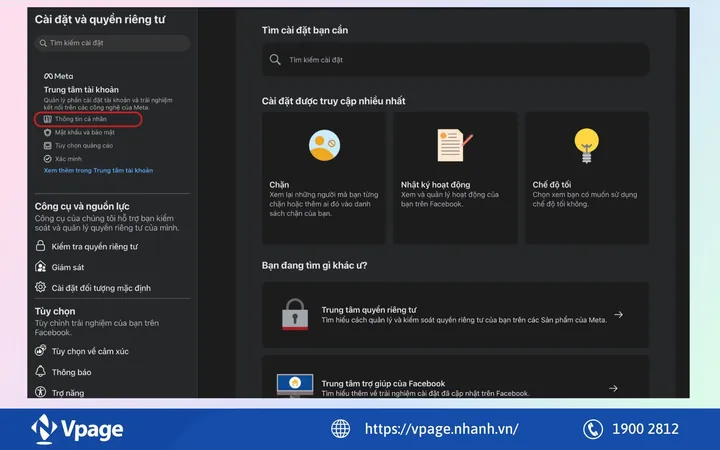Click the Chặn card illustration icon
Viewport: 720px width, 450px height.
325,146
